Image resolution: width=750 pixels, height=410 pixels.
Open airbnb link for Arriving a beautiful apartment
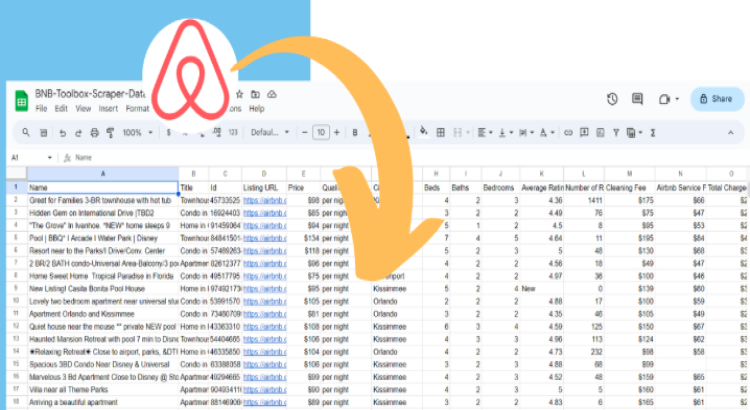click(x=265, y=402)
